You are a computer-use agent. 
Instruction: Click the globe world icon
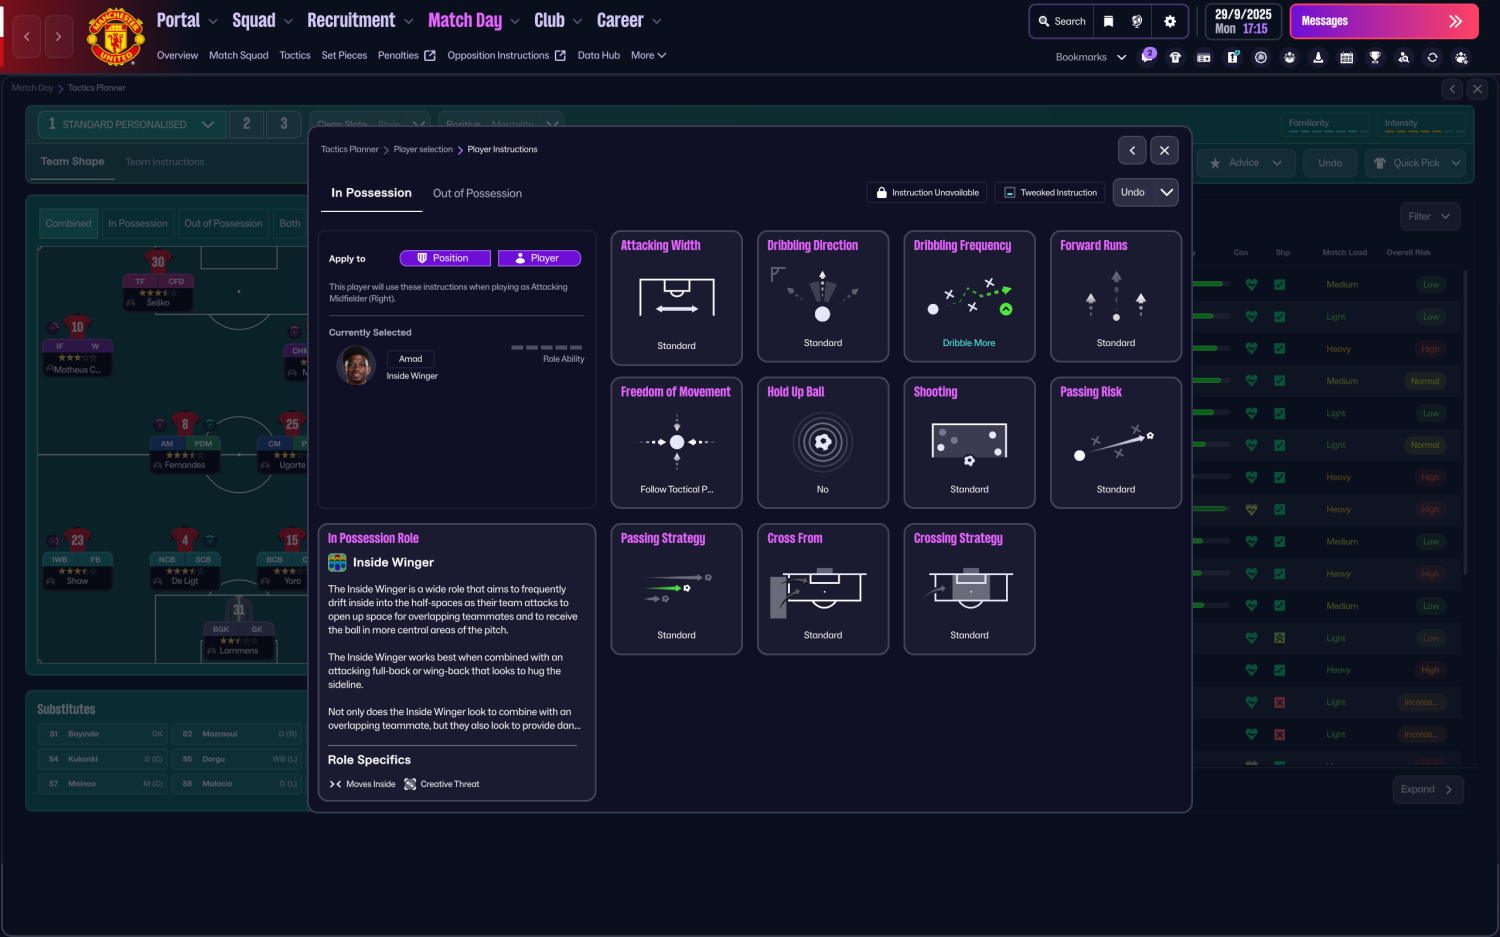(x=1137, y=21)
